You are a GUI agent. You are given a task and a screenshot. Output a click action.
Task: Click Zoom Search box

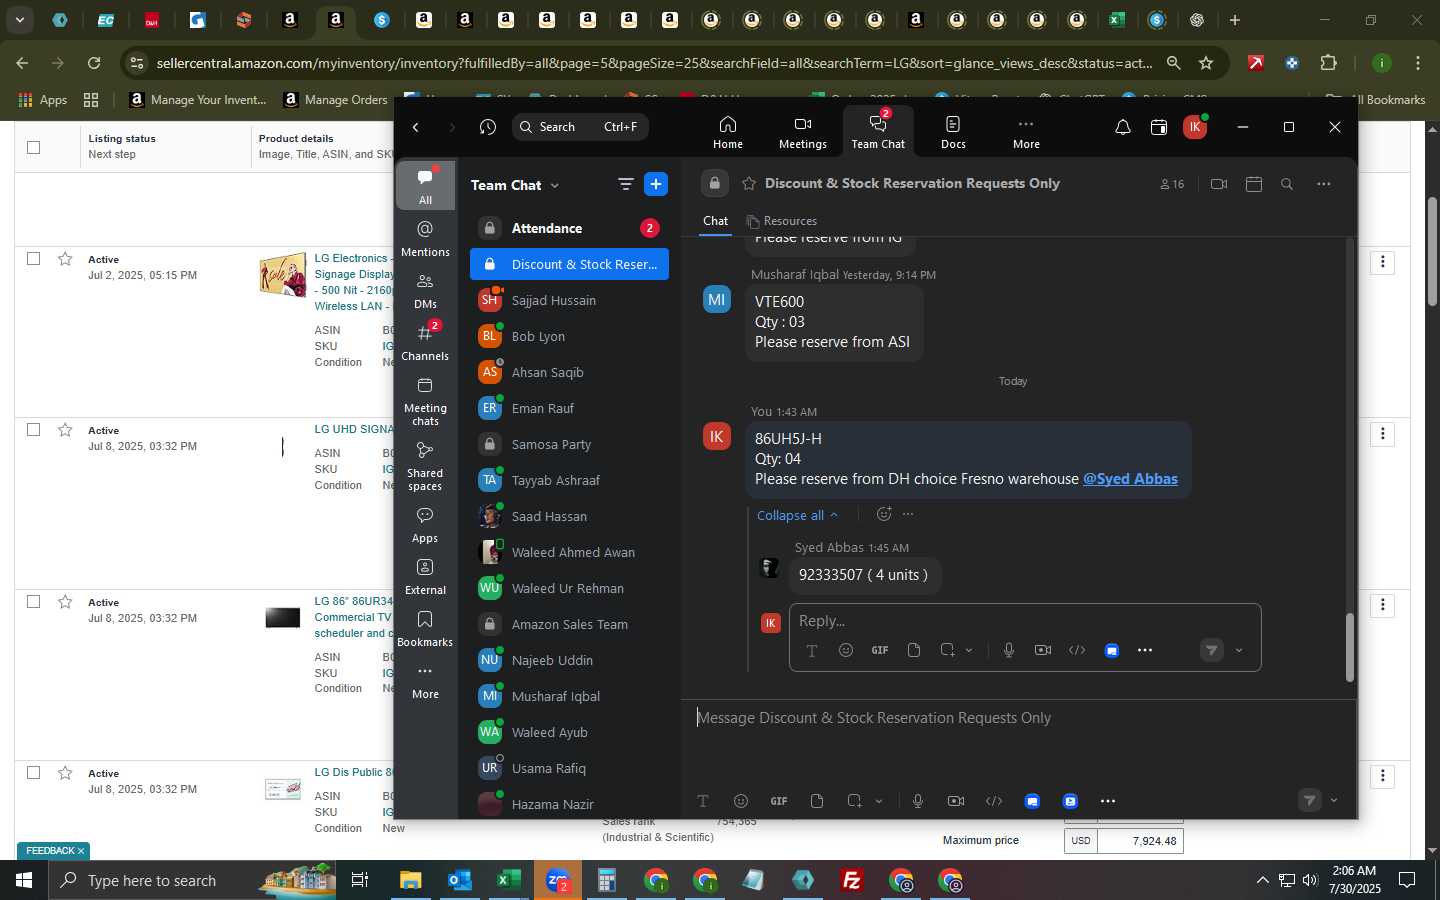(x=580, y=127)
